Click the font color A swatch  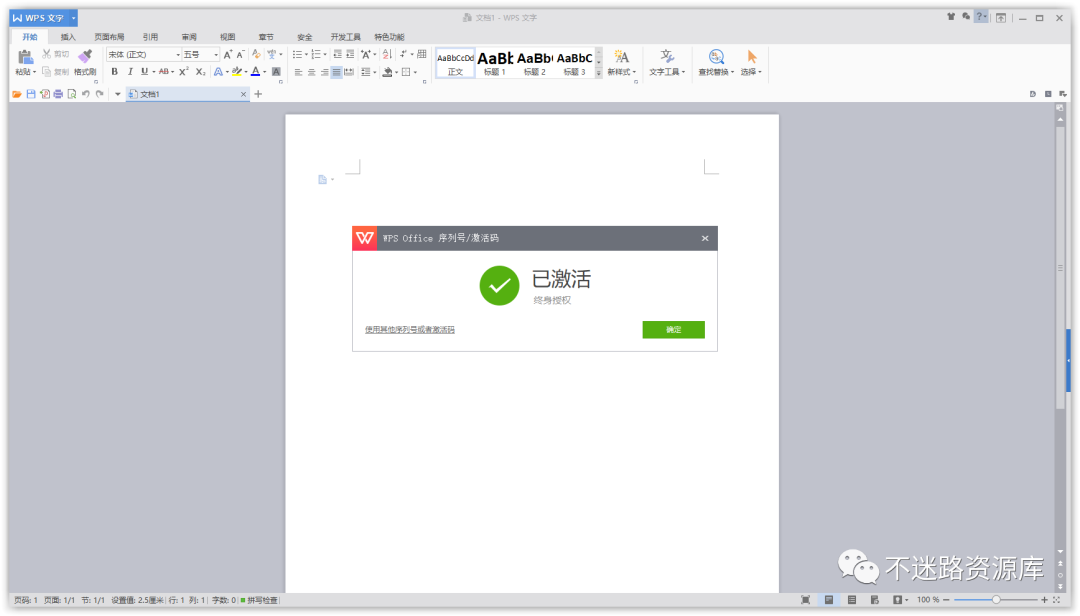pos(256,72)
